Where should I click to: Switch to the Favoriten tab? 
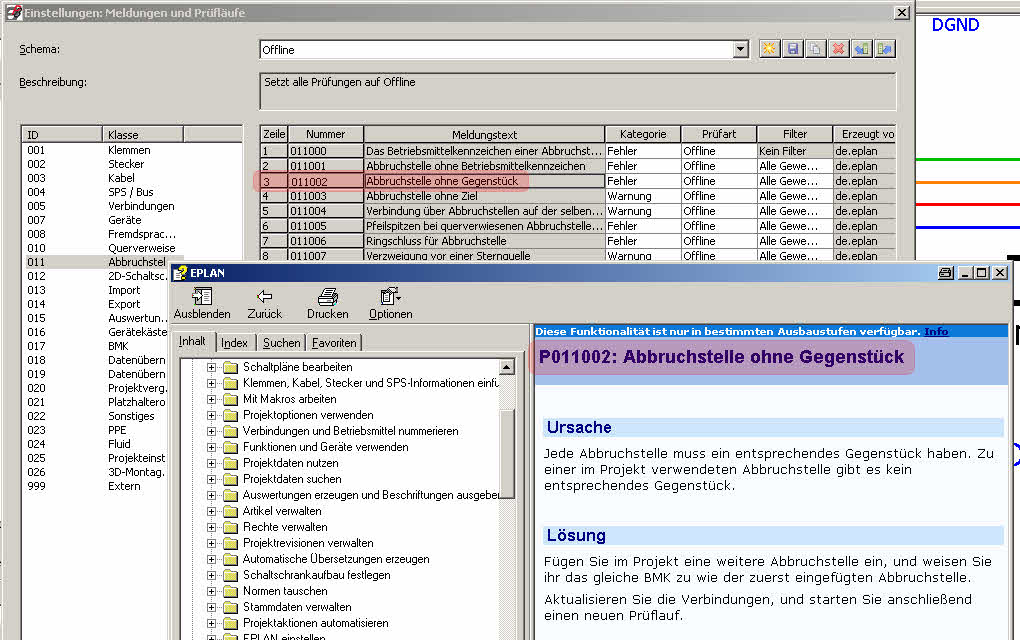334,343
